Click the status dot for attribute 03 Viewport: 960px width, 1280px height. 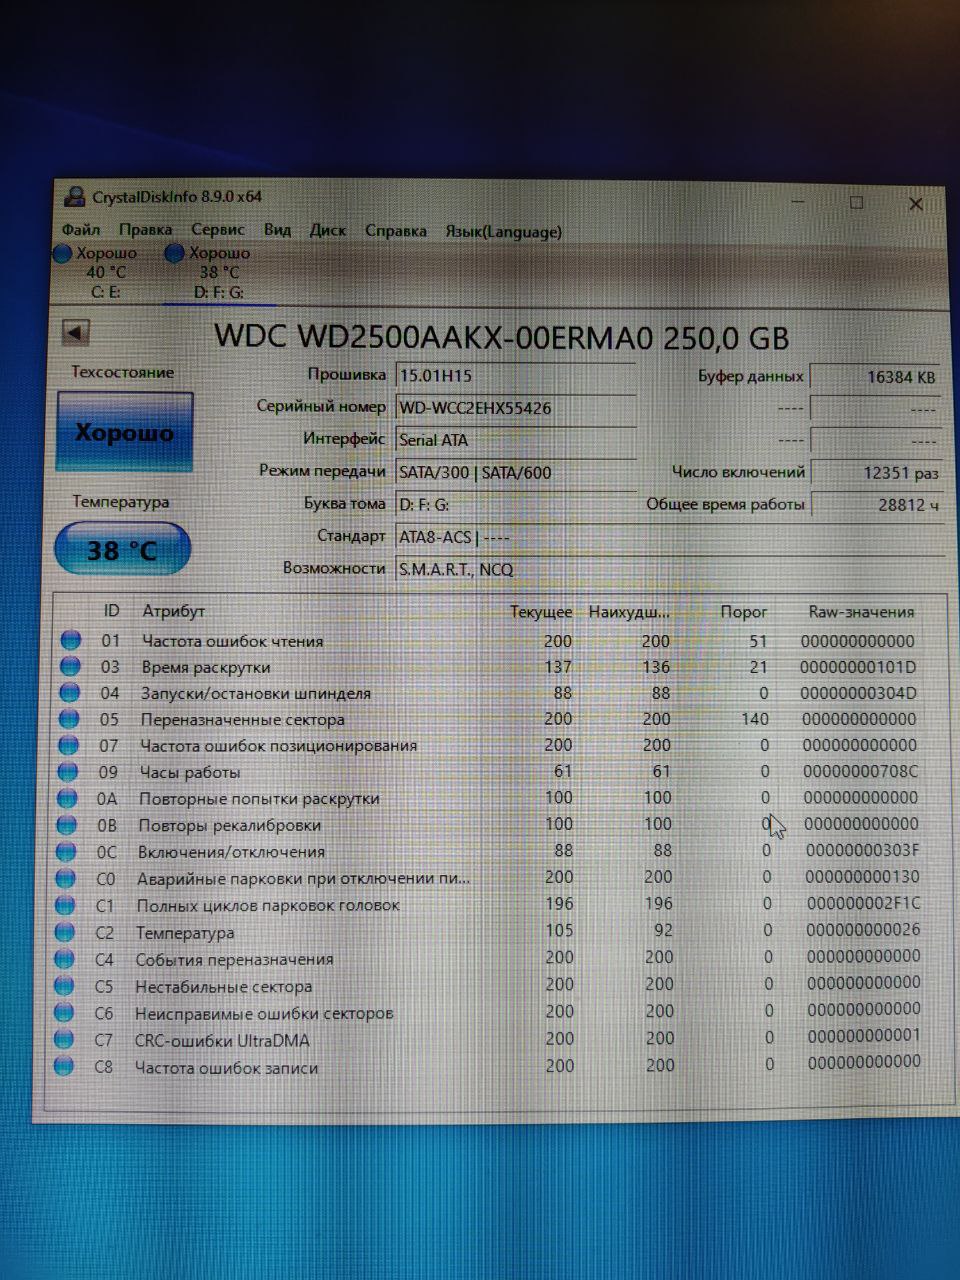(70, 666)
